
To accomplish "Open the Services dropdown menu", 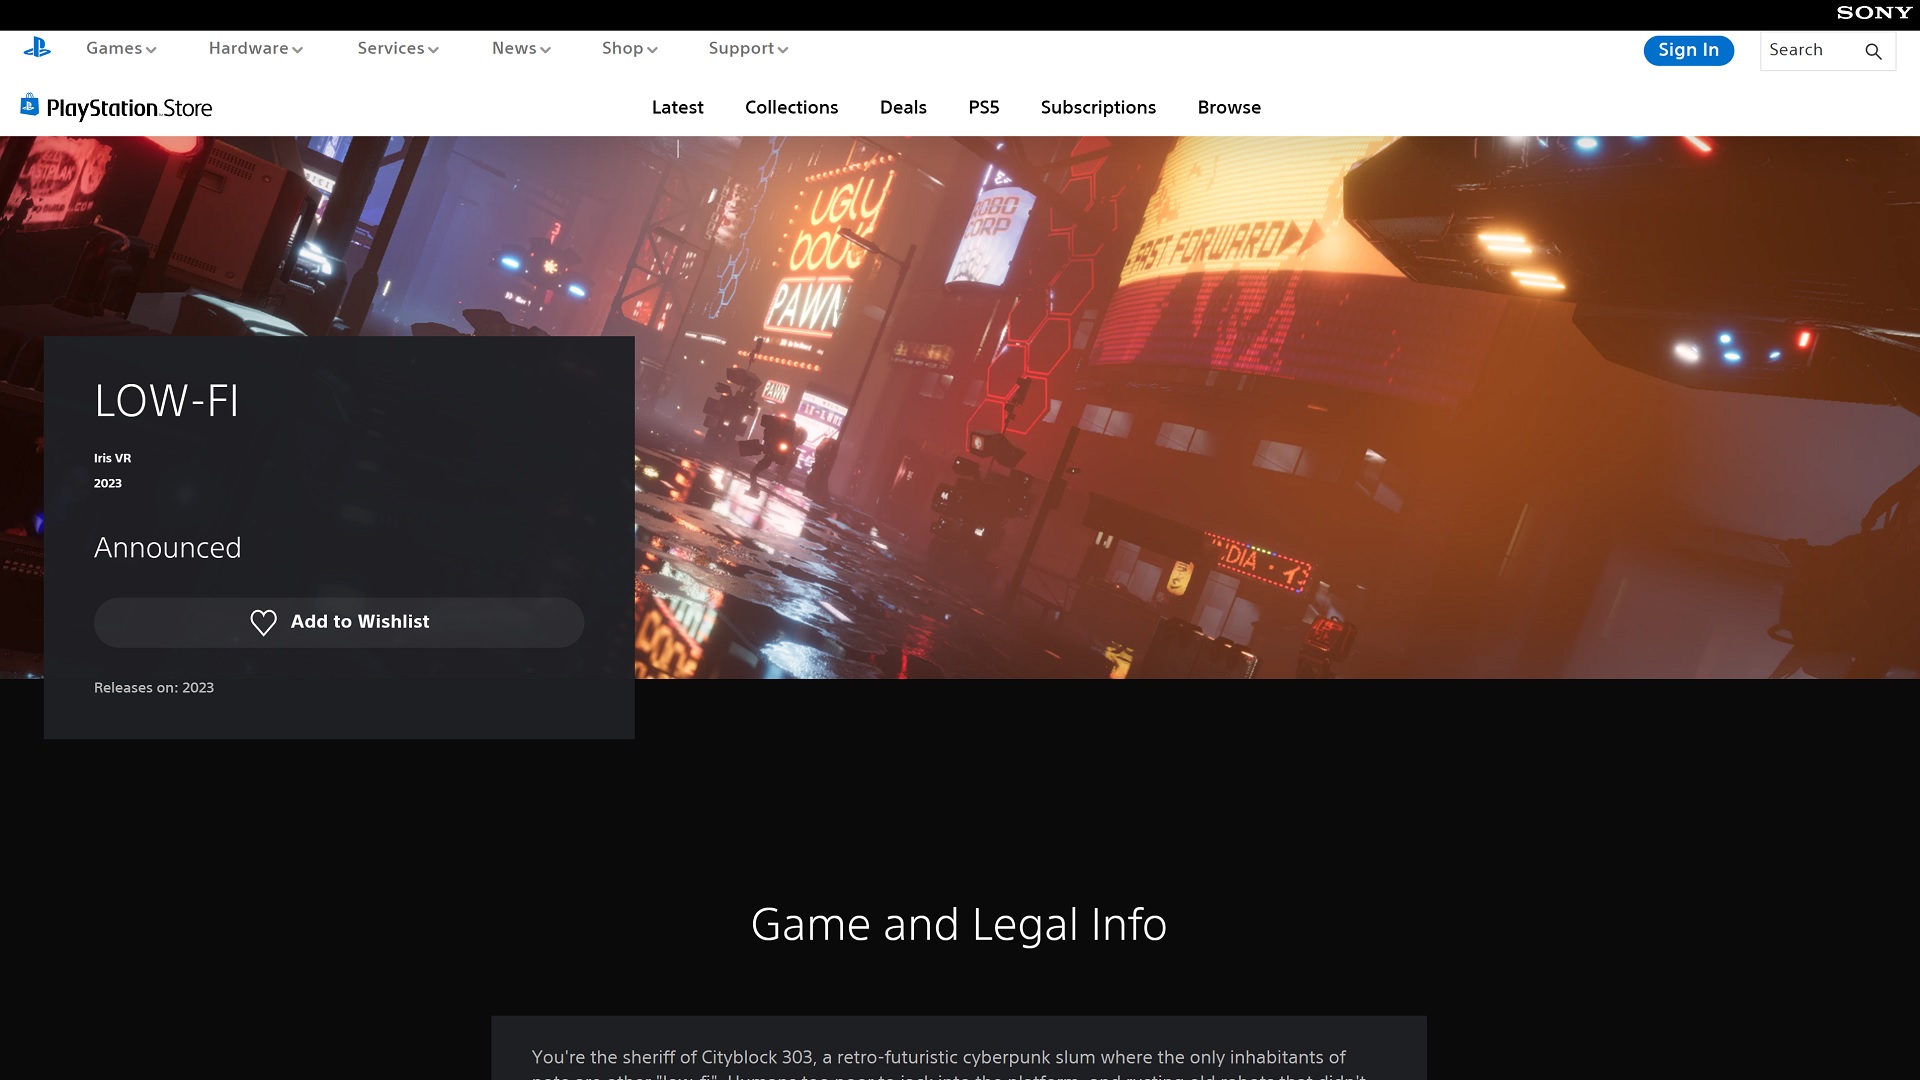I will pos(397,48).
